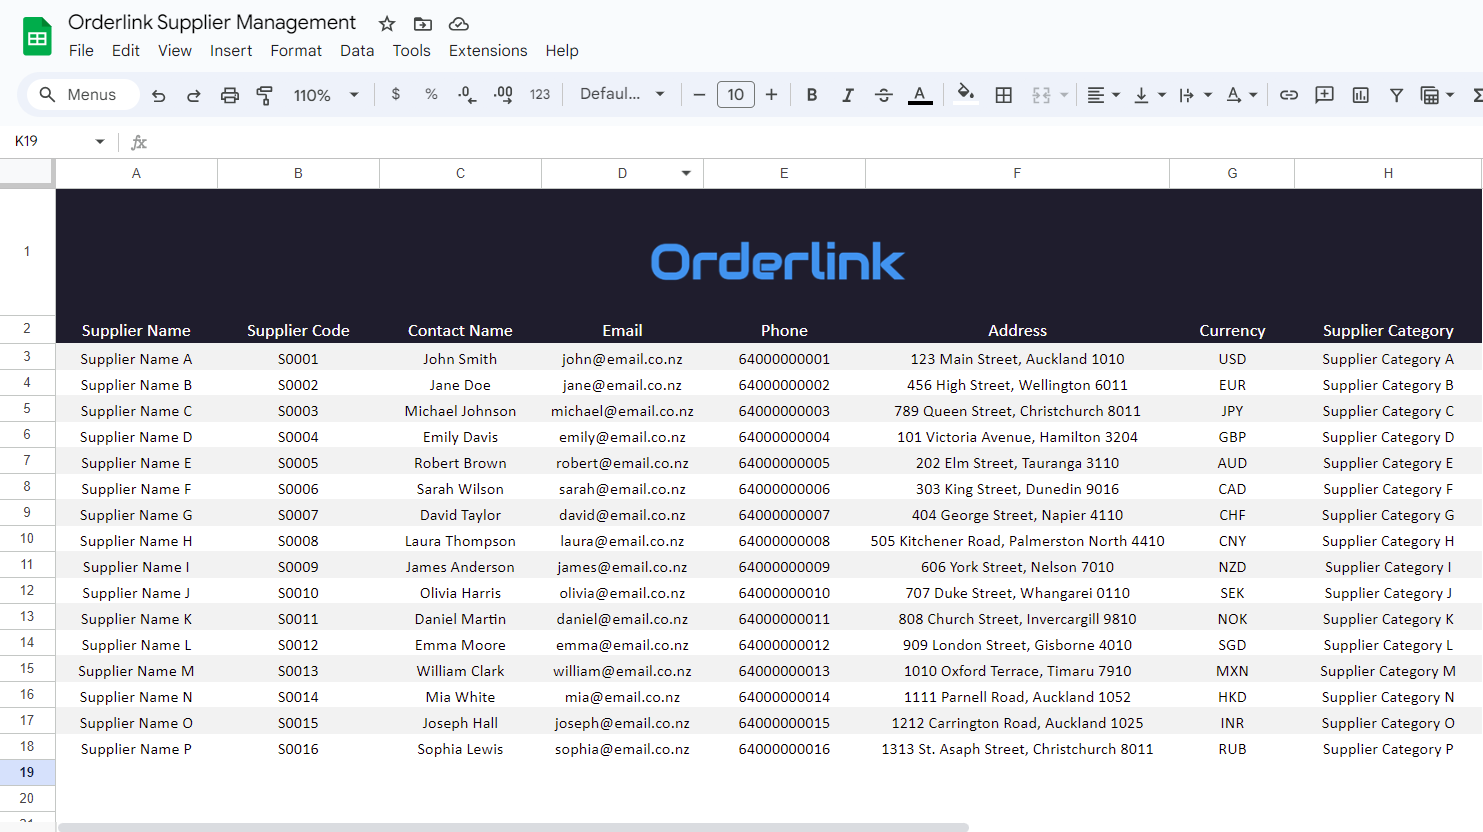Click the move to folder icon
Screen dimensions: 1483x832
point(423,23)
